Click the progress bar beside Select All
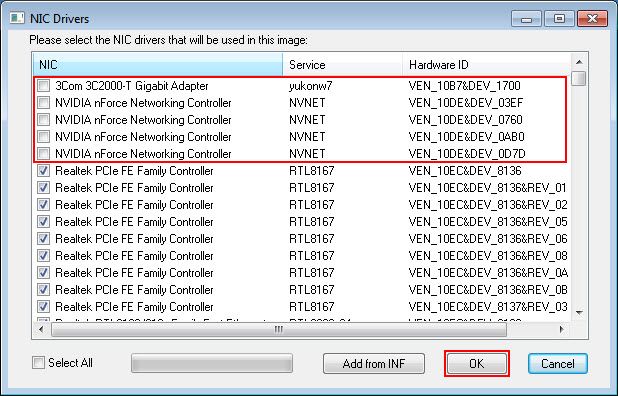The image size is (618, 396). pos(212,363)
